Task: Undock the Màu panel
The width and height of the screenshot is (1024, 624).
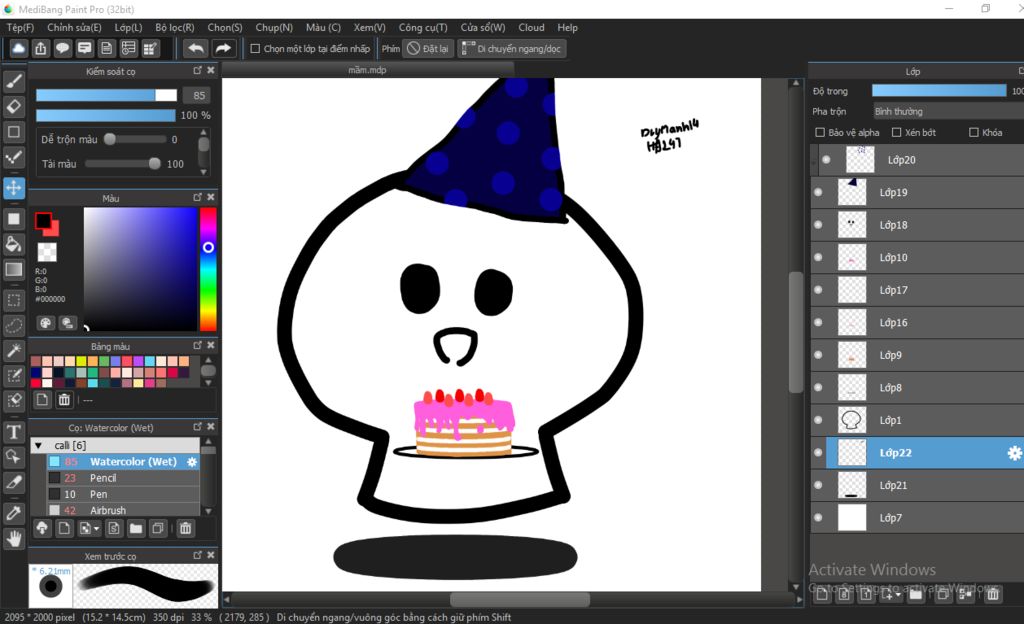Action: [197, 197]
